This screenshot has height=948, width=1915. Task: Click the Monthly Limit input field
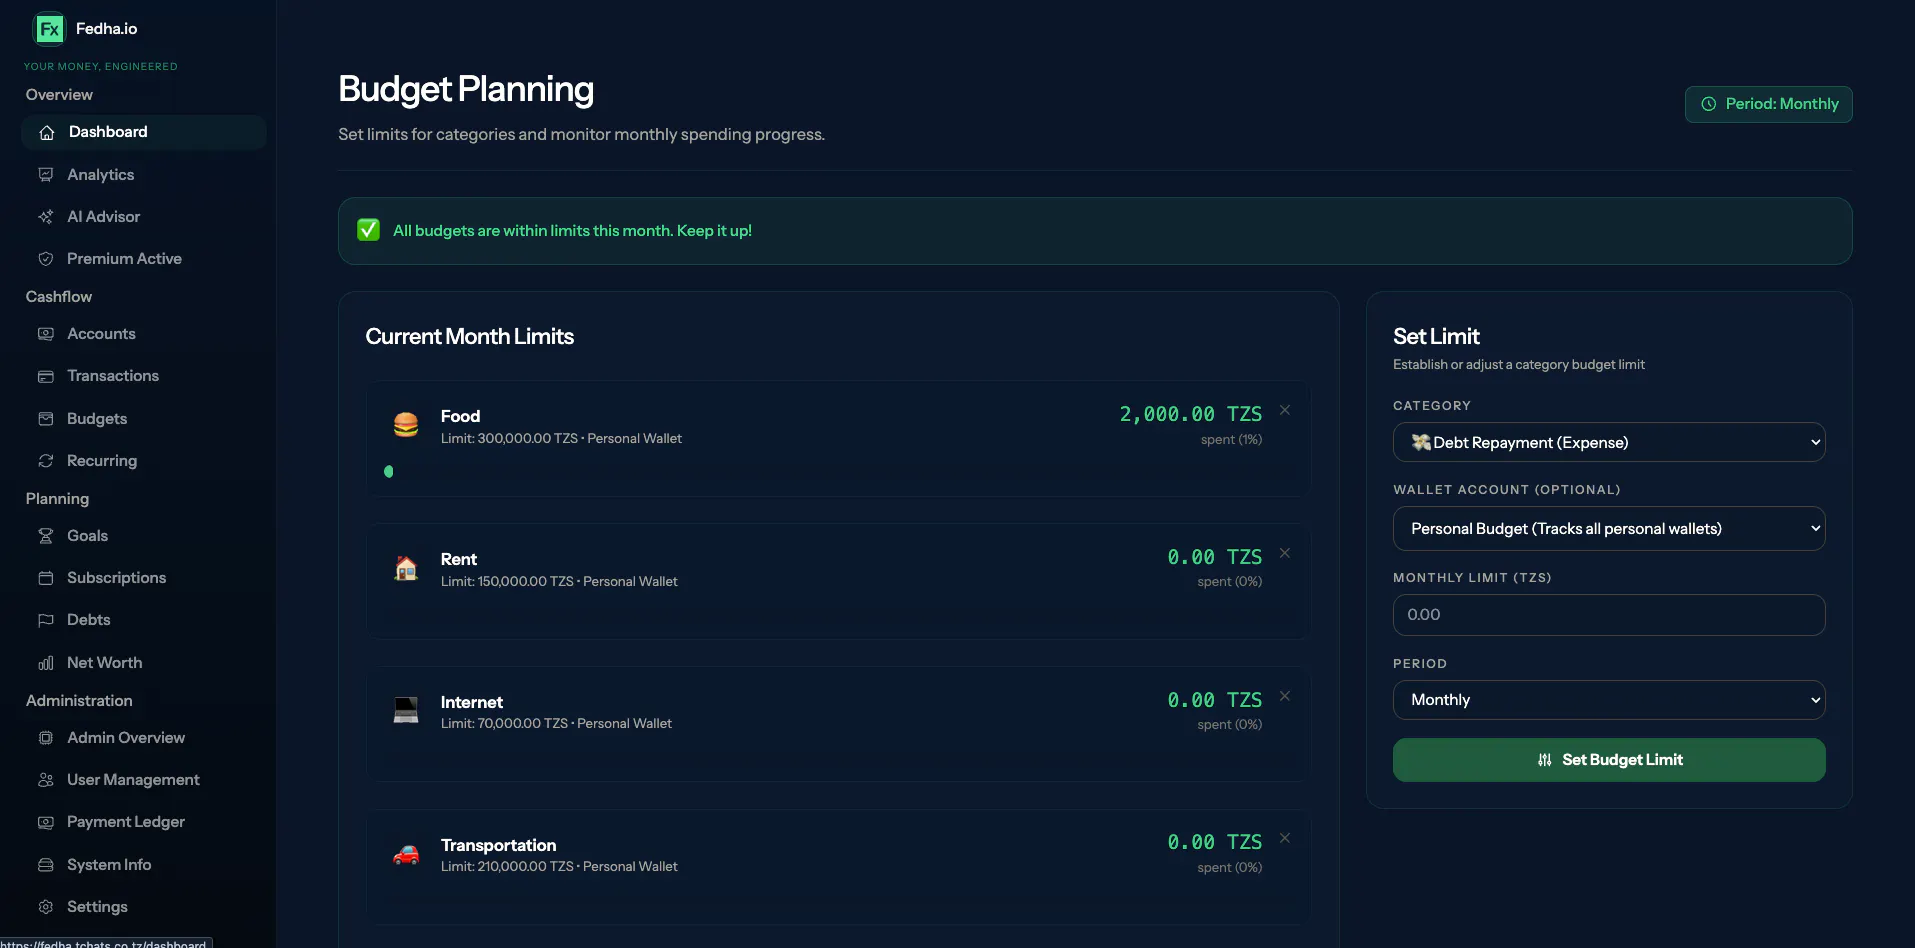pyautogui.click(x=1609, y=615)
